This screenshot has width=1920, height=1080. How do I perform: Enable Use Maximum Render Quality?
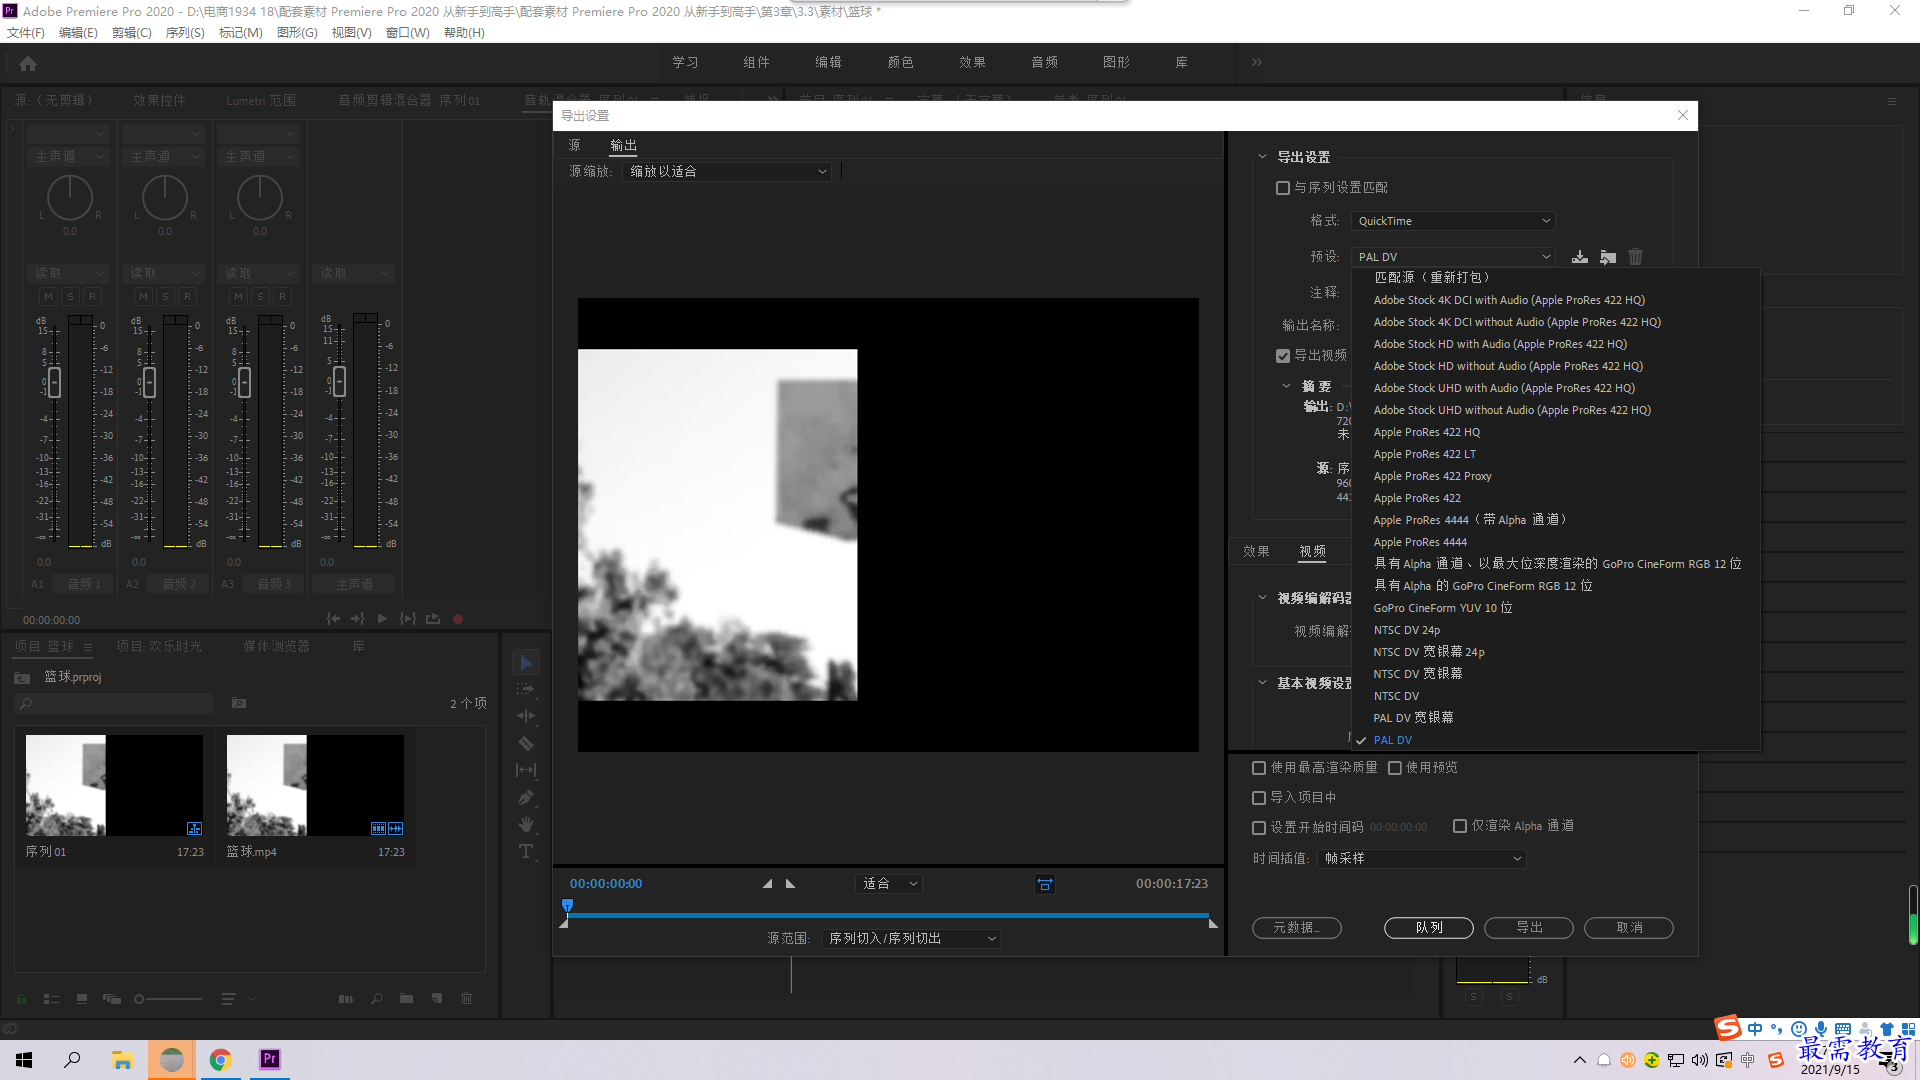1259,768
